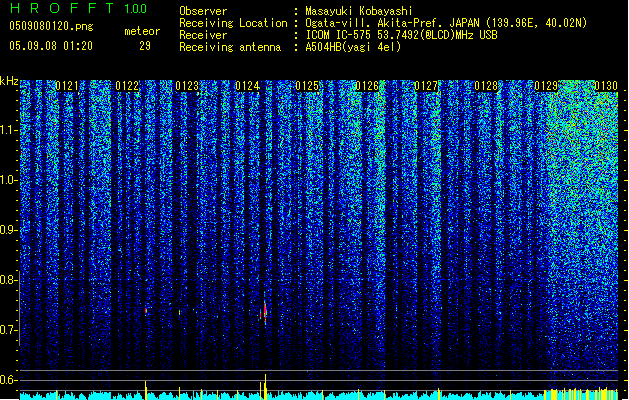Click the 0122 time marker
Image resolution: width=629 pixels, height=400 pixels.
click(127, 86)
